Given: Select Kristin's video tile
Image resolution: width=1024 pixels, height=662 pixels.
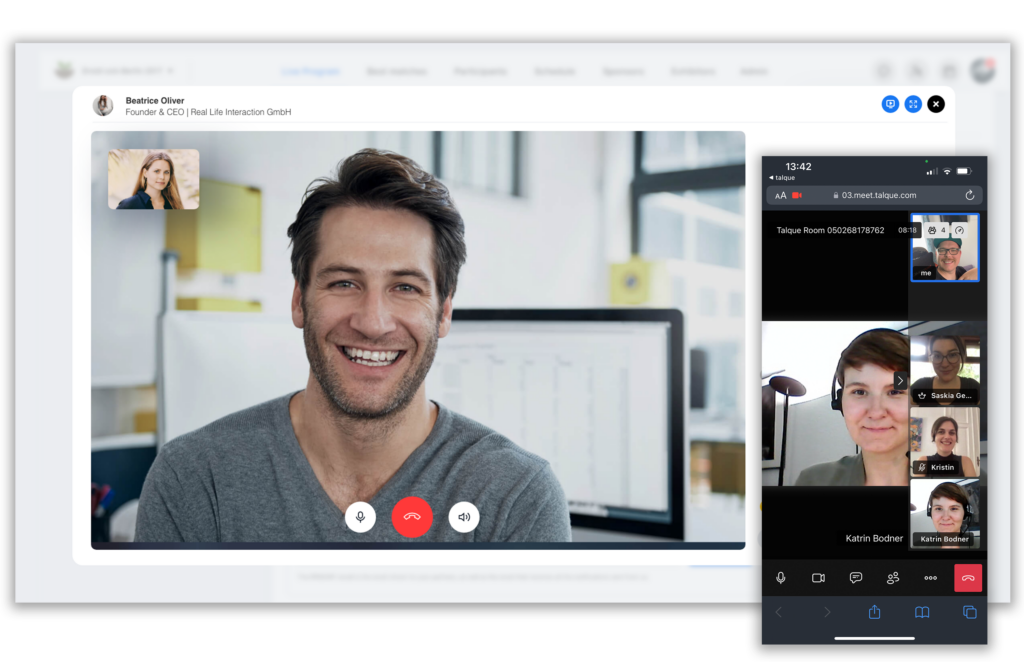Looking at the screenshot, I should (945, 442).
